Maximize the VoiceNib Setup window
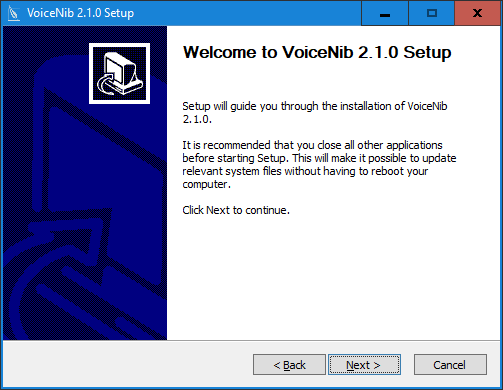The height and width of the screenshot is (390, 503). [432, 13]
